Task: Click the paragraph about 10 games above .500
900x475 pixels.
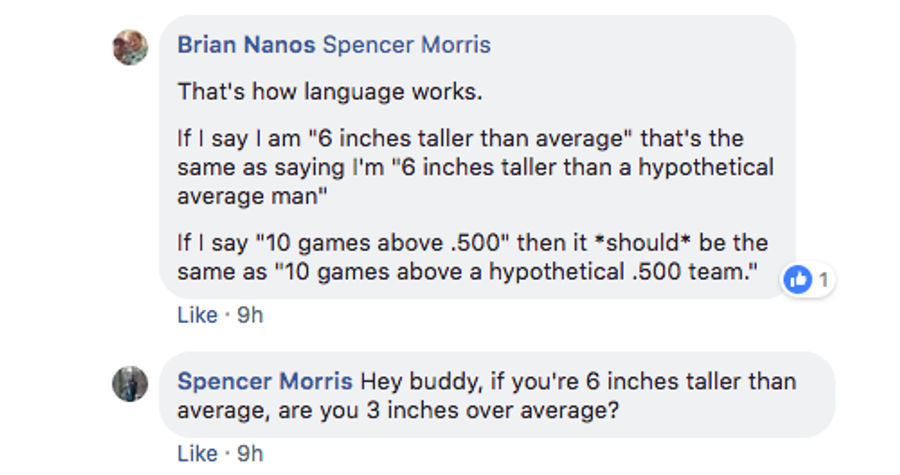Action: (473, 257)
